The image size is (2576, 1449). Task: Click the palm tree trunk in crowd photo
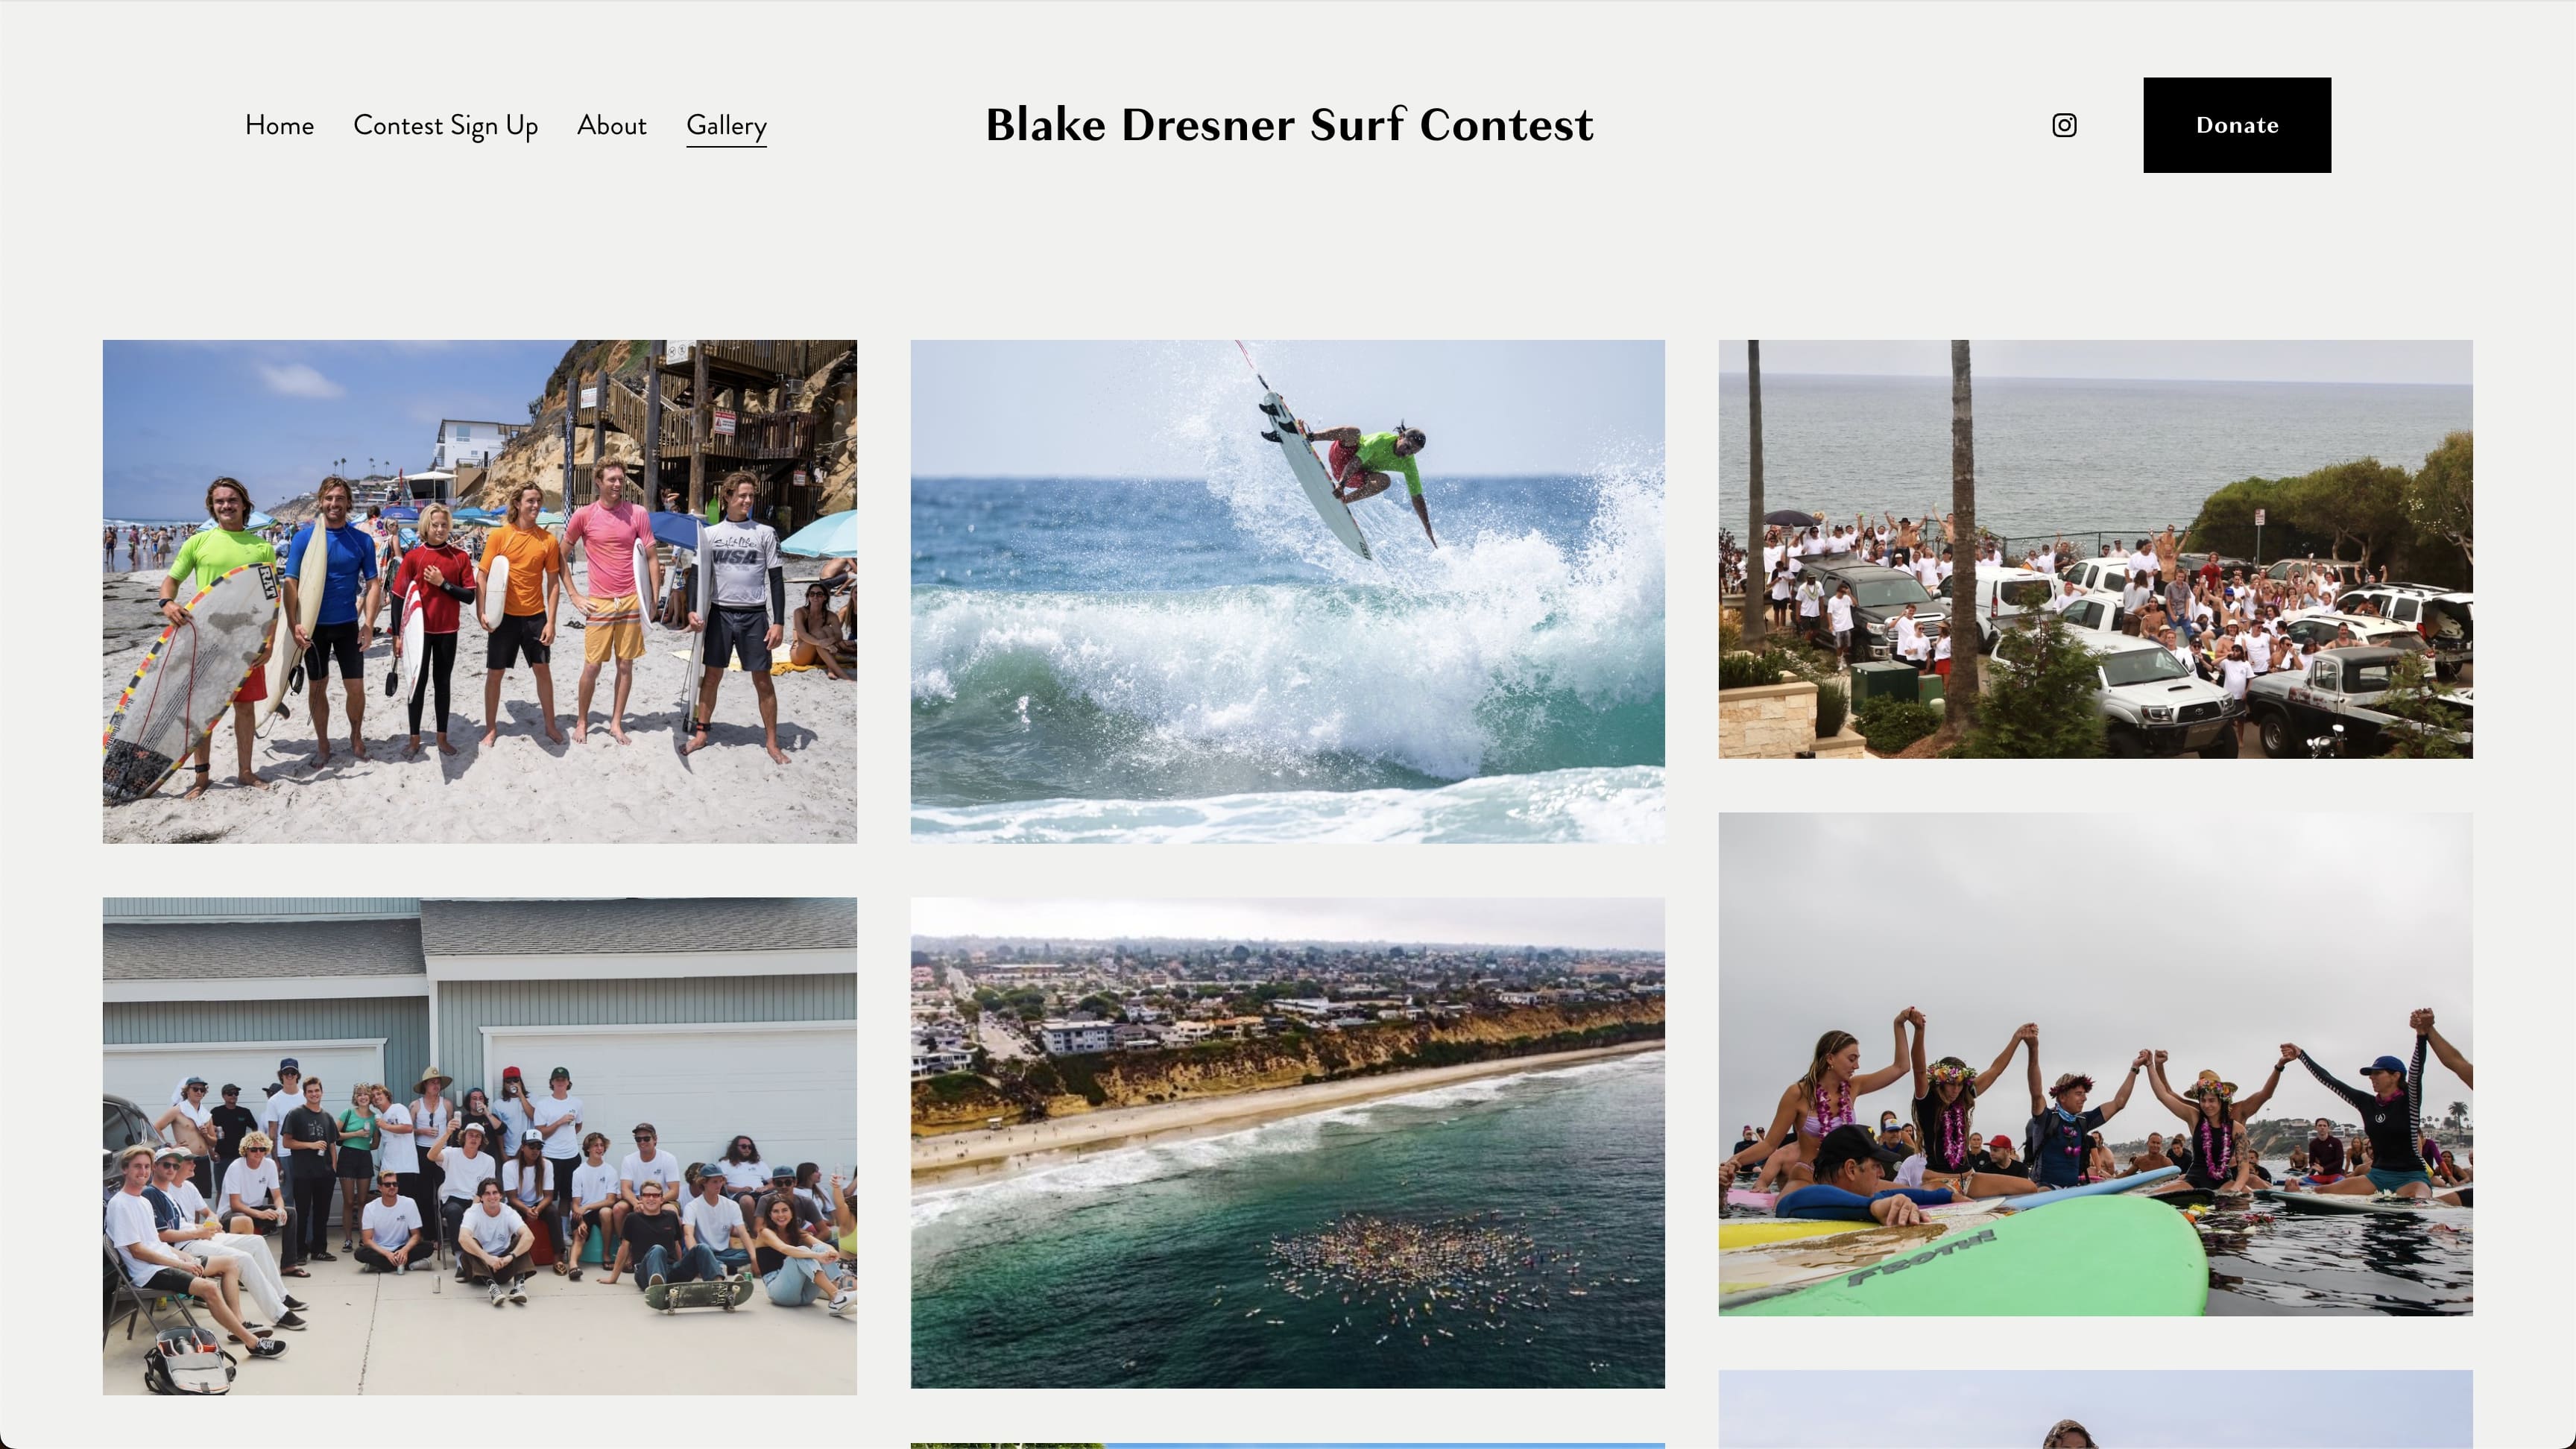[x=1962, y=540]
